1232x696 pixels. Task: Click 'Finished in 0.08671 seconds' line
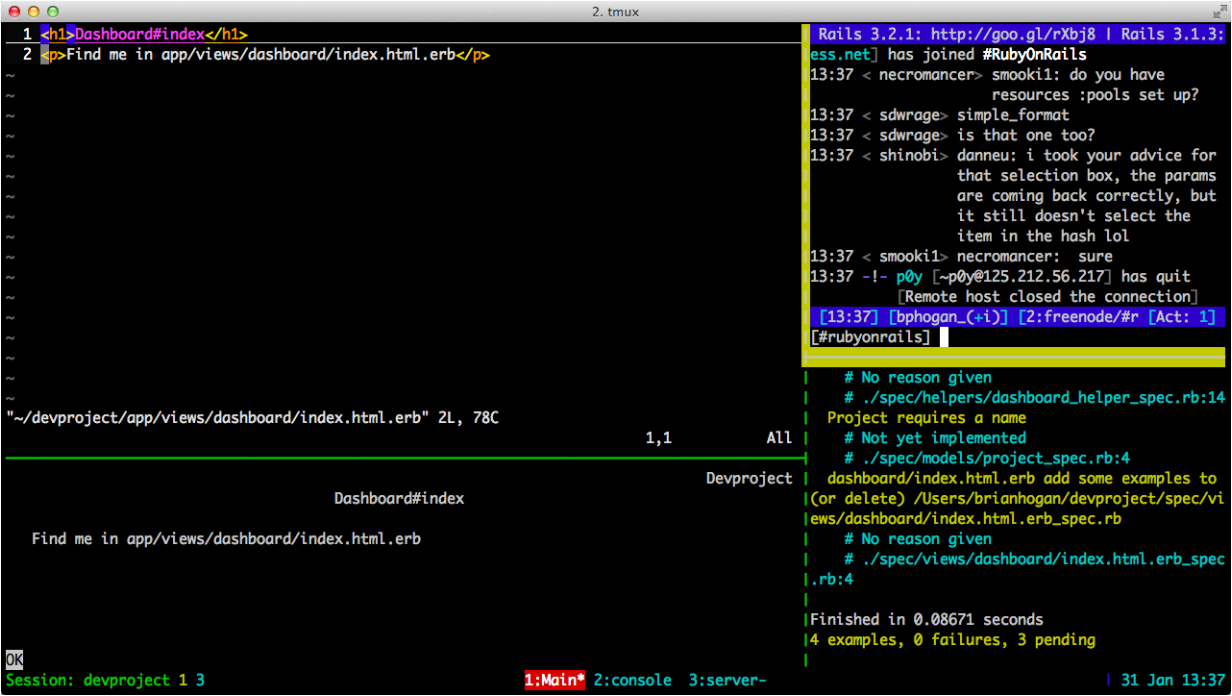point(926,619)
